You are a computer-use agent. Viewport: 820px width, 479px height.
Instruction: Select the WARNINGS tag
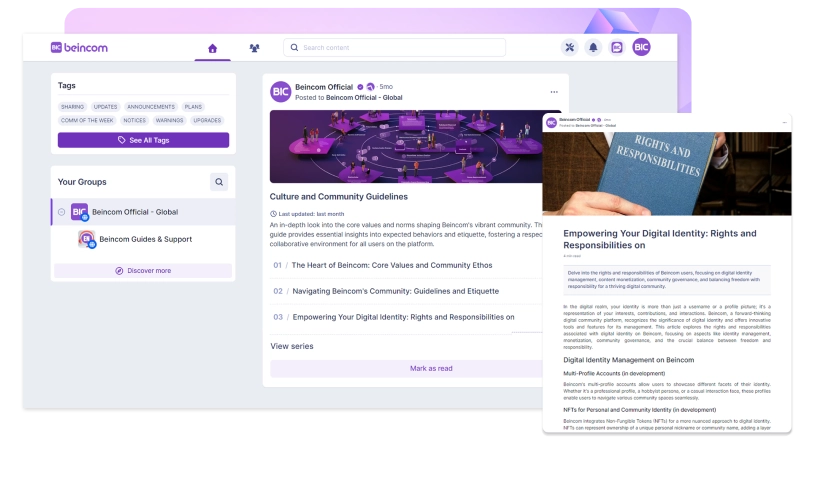169,120
